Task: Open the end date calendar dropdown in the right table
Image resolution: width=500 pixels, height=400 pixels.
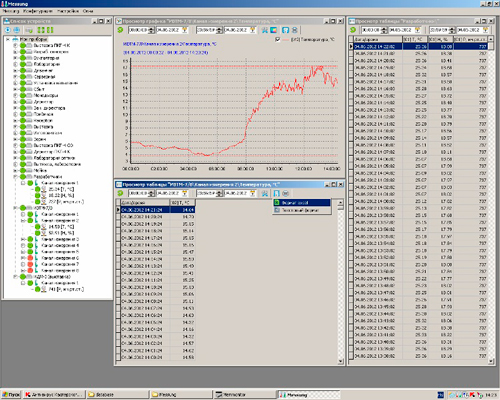Action: point(485,30)
